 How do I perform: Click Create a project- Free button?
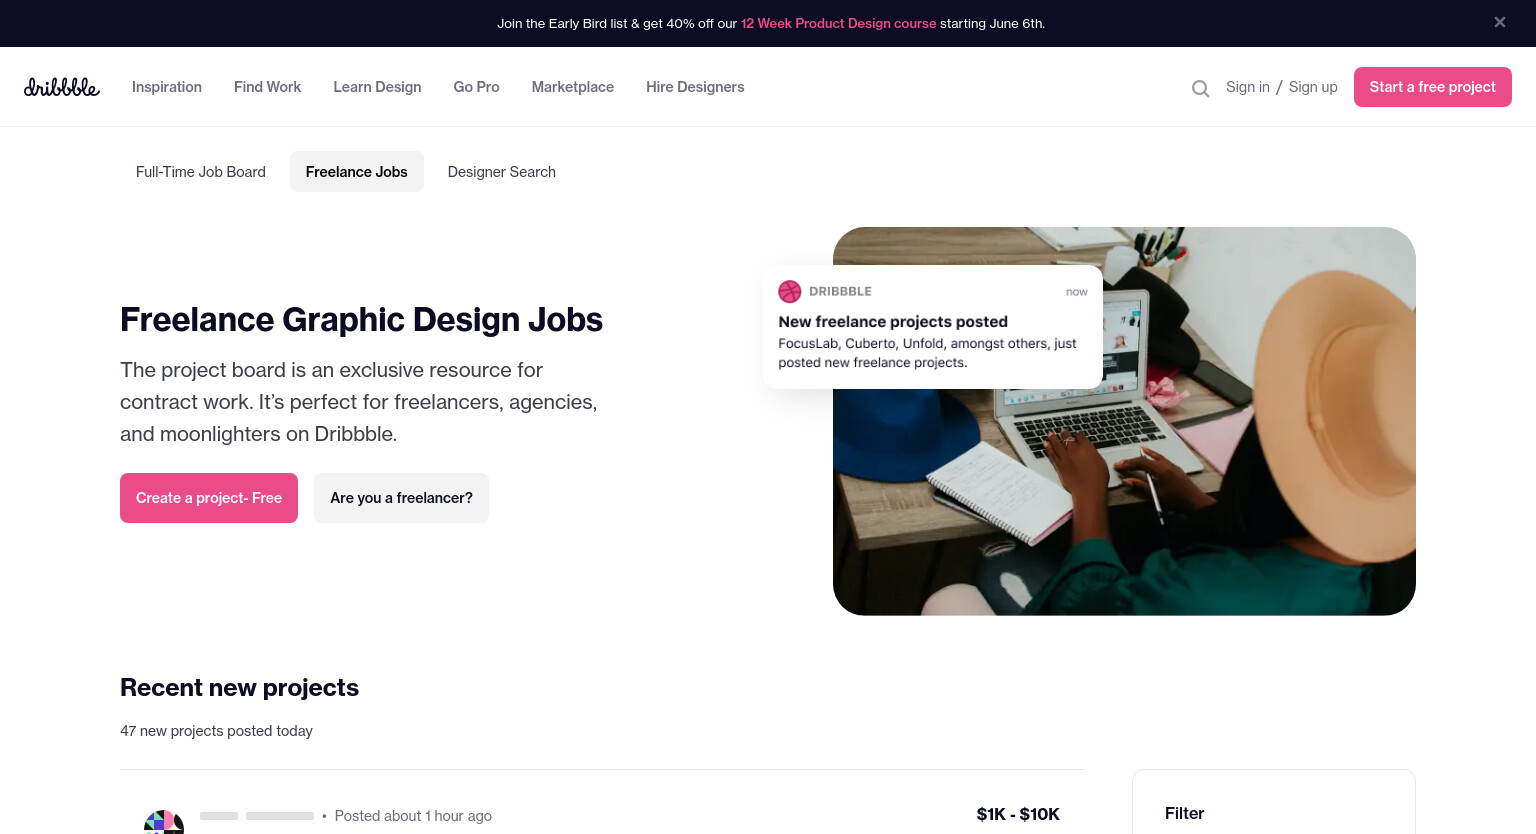point(209,498)
